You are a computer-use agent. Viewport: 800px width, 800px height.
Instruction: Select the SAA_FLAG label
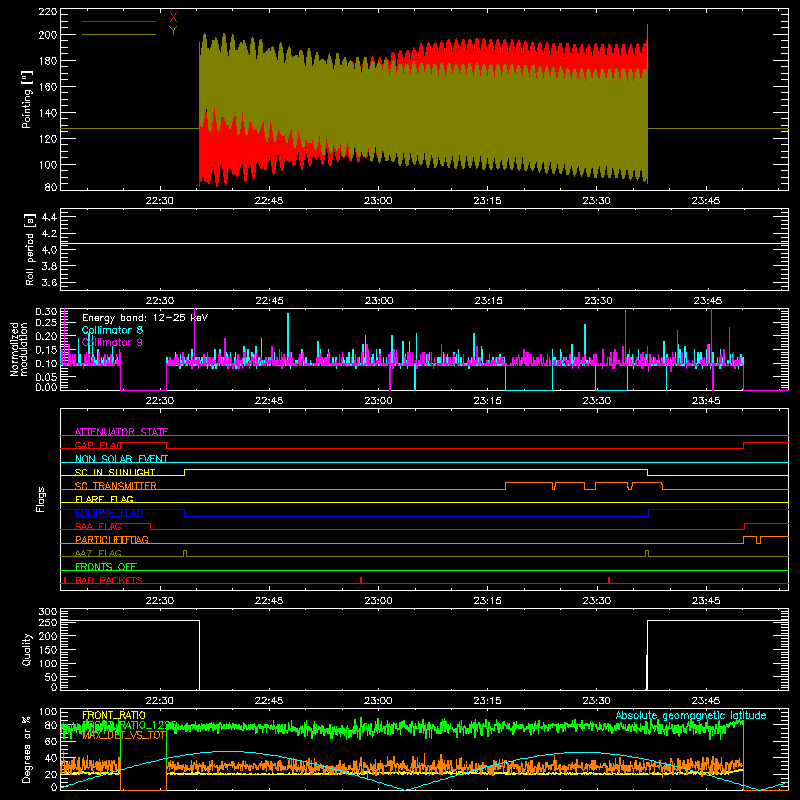[x=98, y=526]
